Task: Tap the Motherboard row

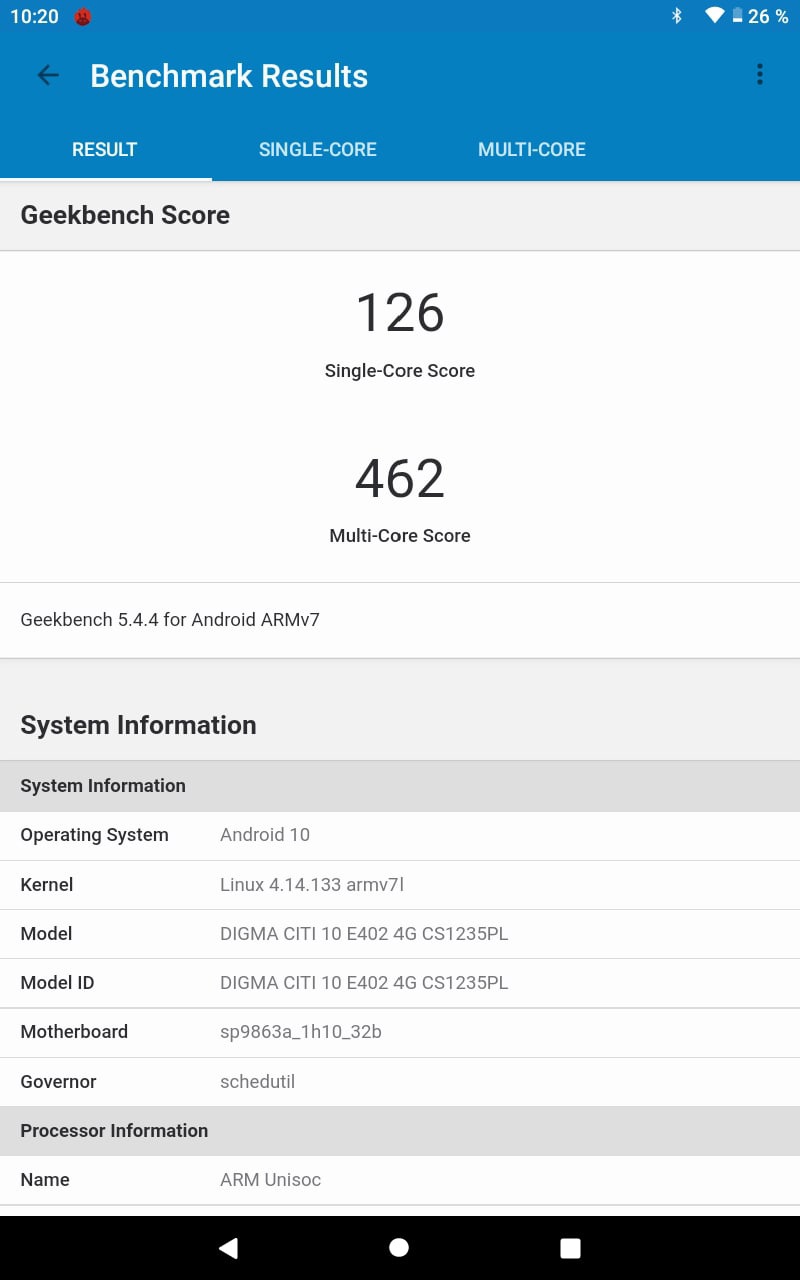Action: [400, 1032]
